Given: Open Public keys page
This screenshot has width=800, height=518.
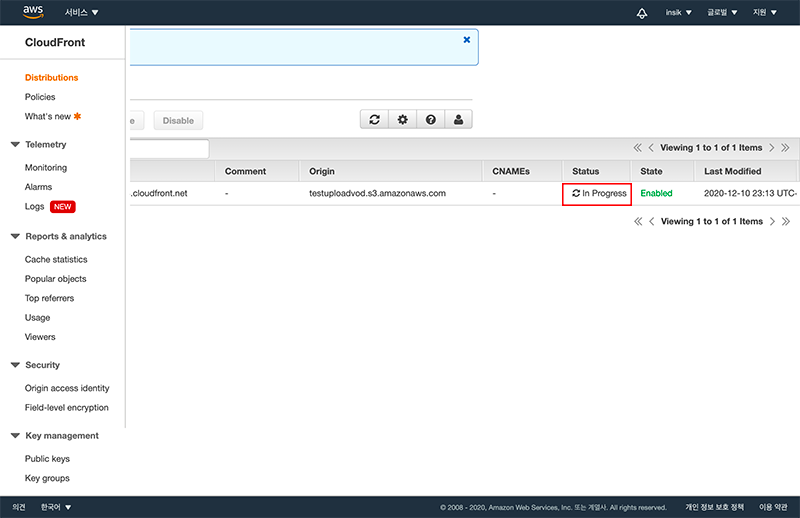Looking at the screenshot, I should pyautogui.click(x=47, y=458).
